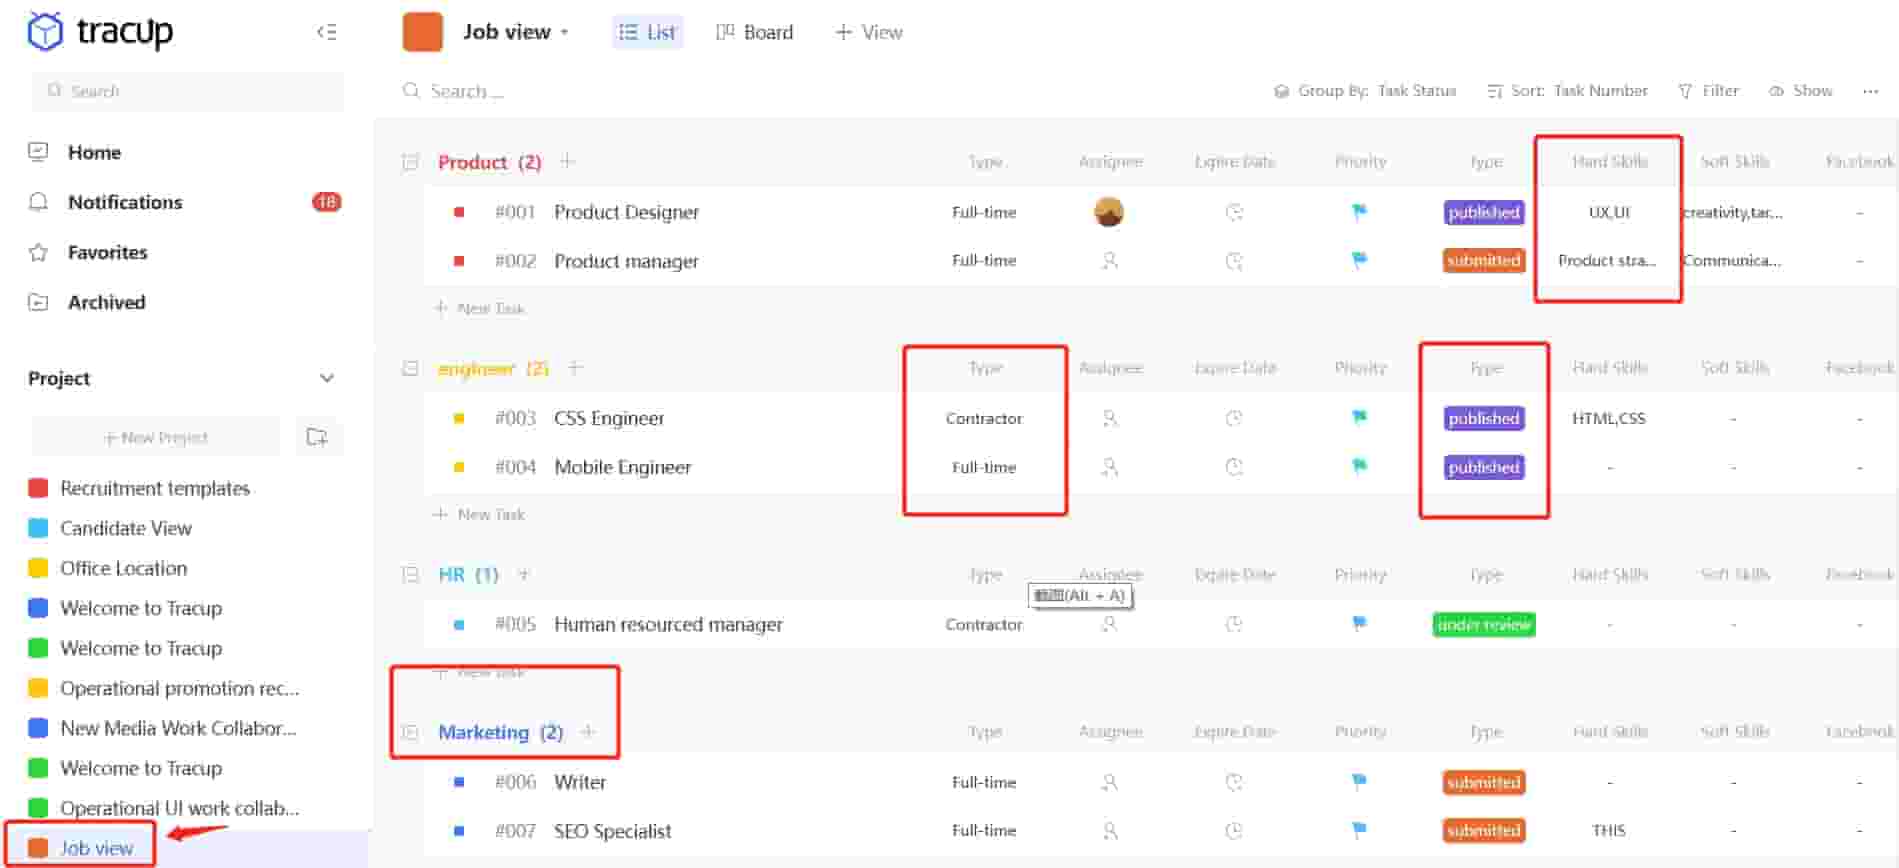Toggle the HR group collapse box

click(410, 575)
